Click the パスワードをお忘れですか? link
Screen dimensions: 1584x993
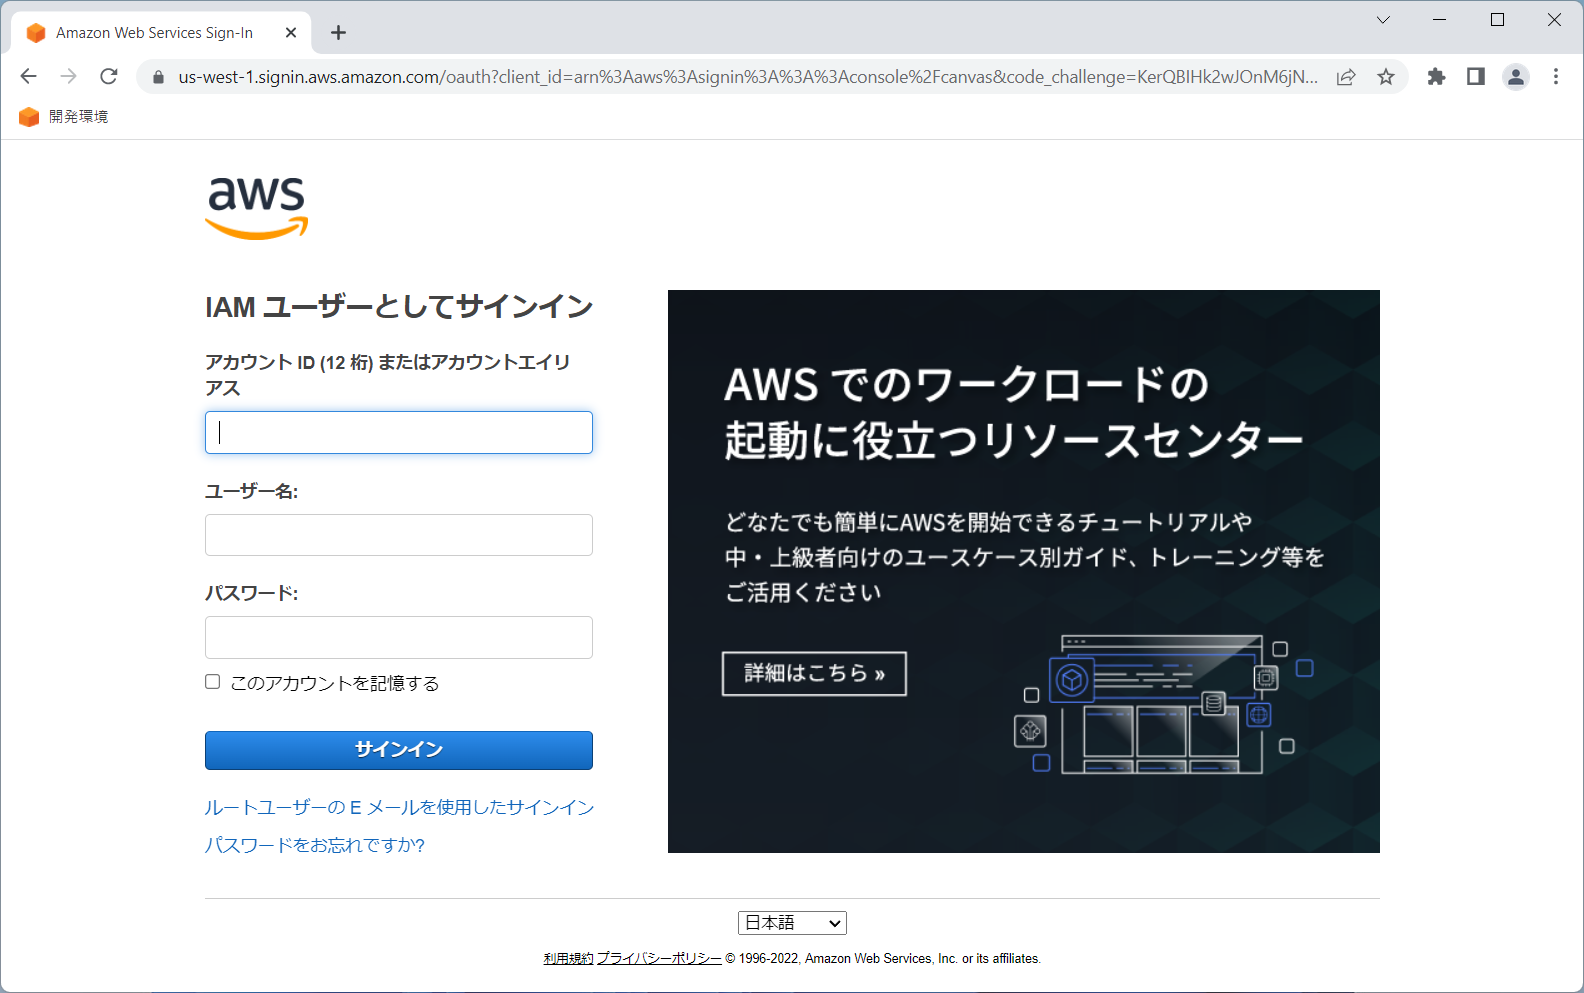pyautogui.click(x=315, y=845)
